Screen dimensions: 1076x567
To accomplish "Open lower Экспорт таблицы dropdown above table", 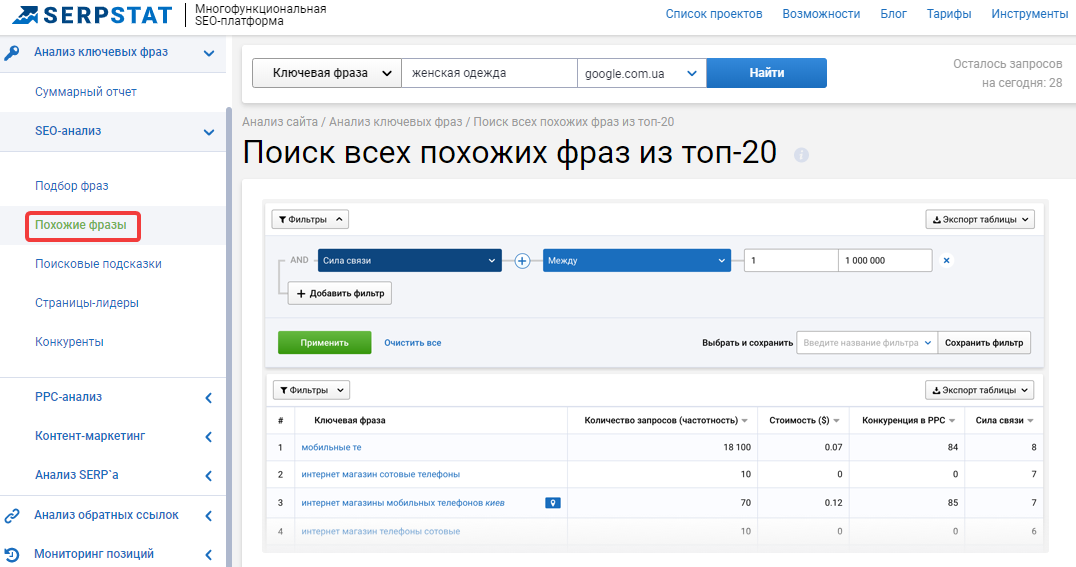I will 979,391.
